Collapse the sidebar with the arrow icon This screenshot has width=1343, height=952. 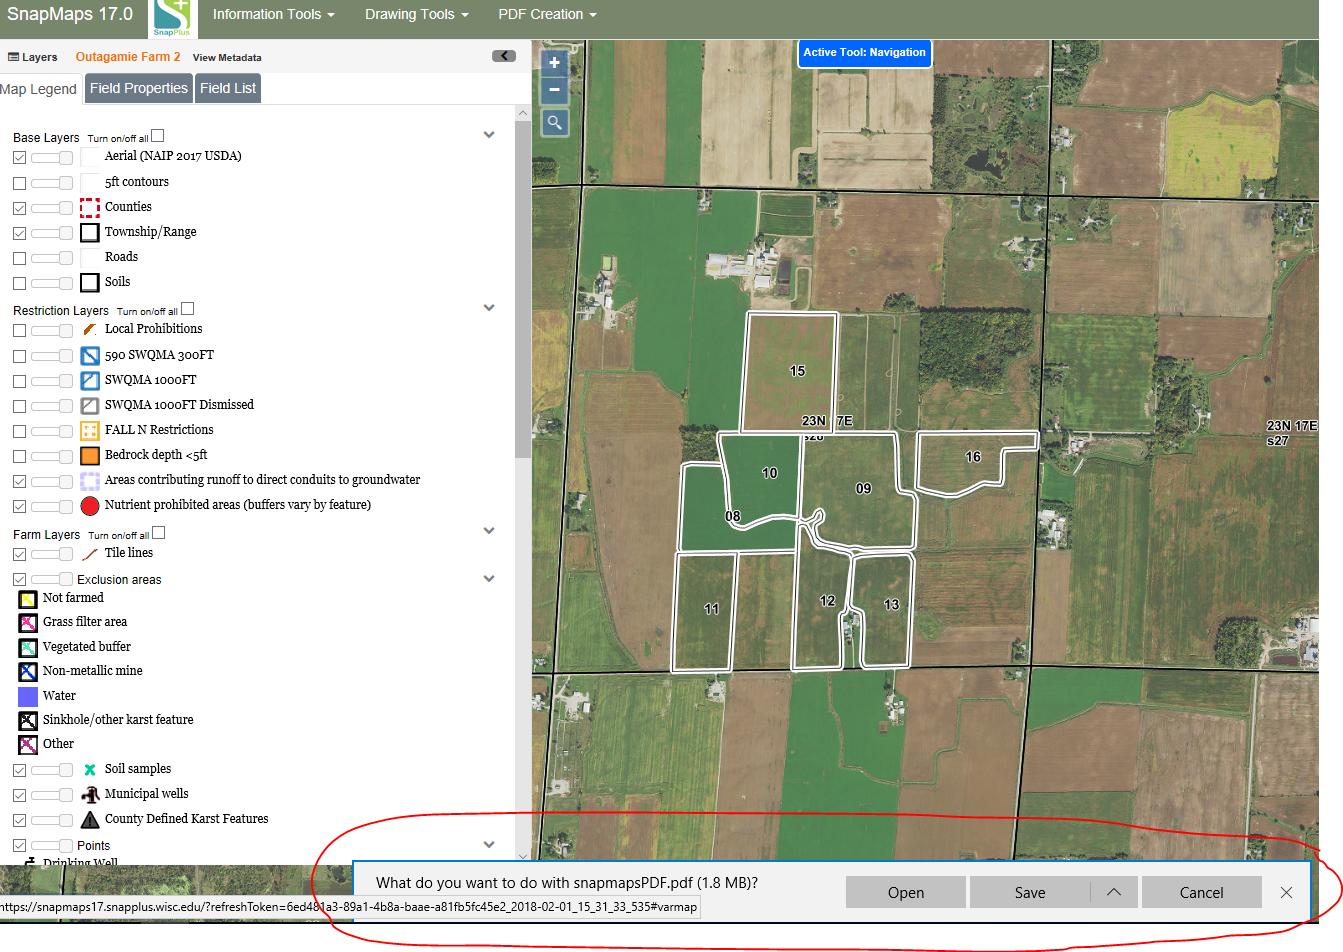tap(504, 56)
